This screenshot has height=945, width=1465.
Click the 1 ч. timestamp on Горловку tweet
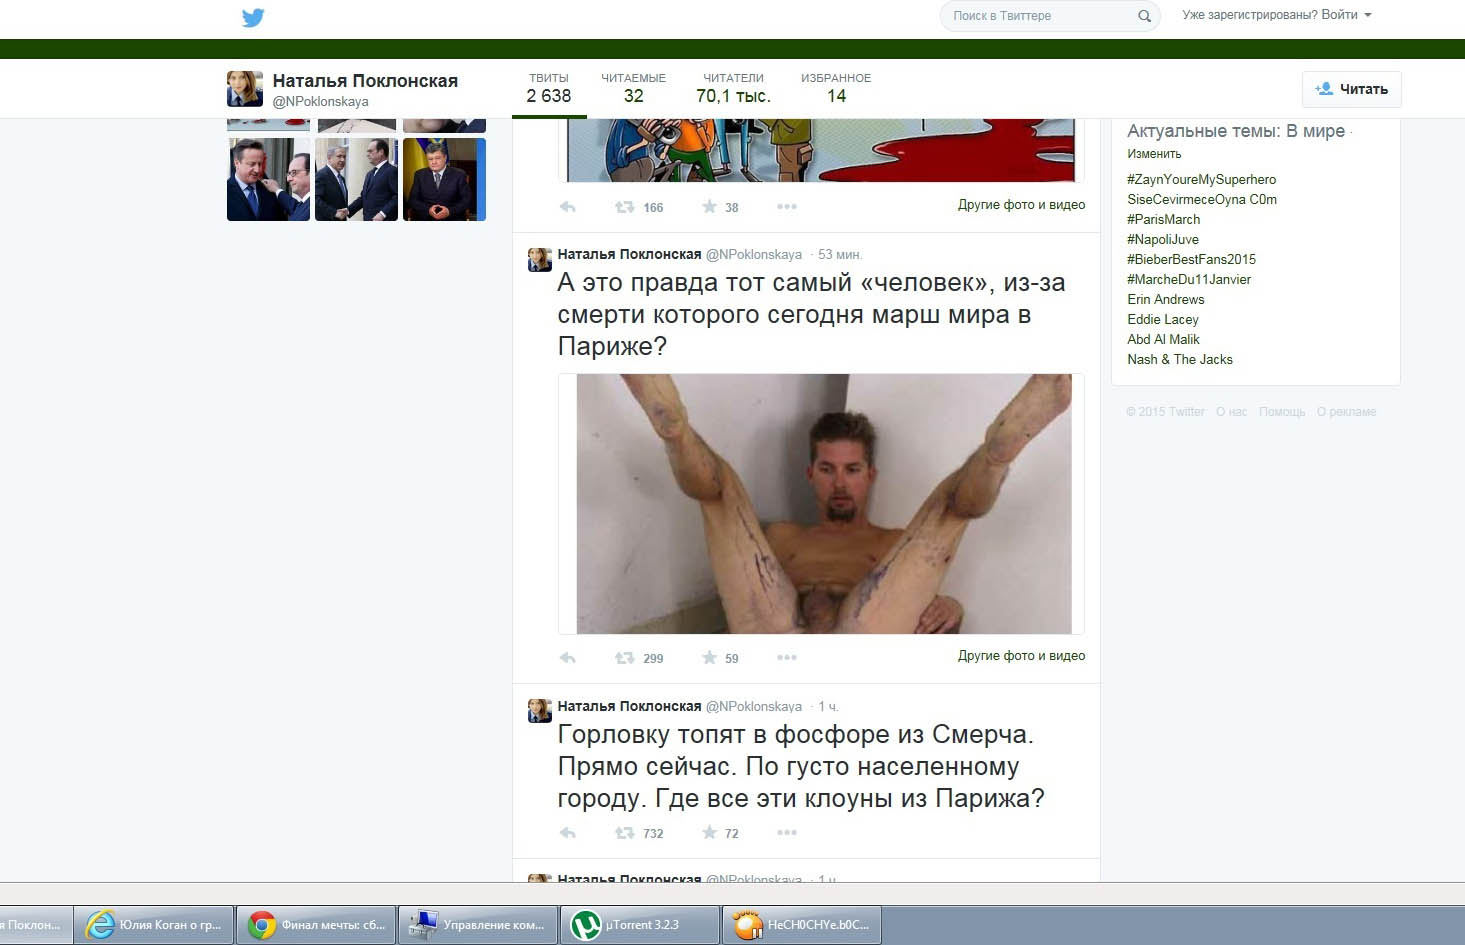click(x=828, y=707)
